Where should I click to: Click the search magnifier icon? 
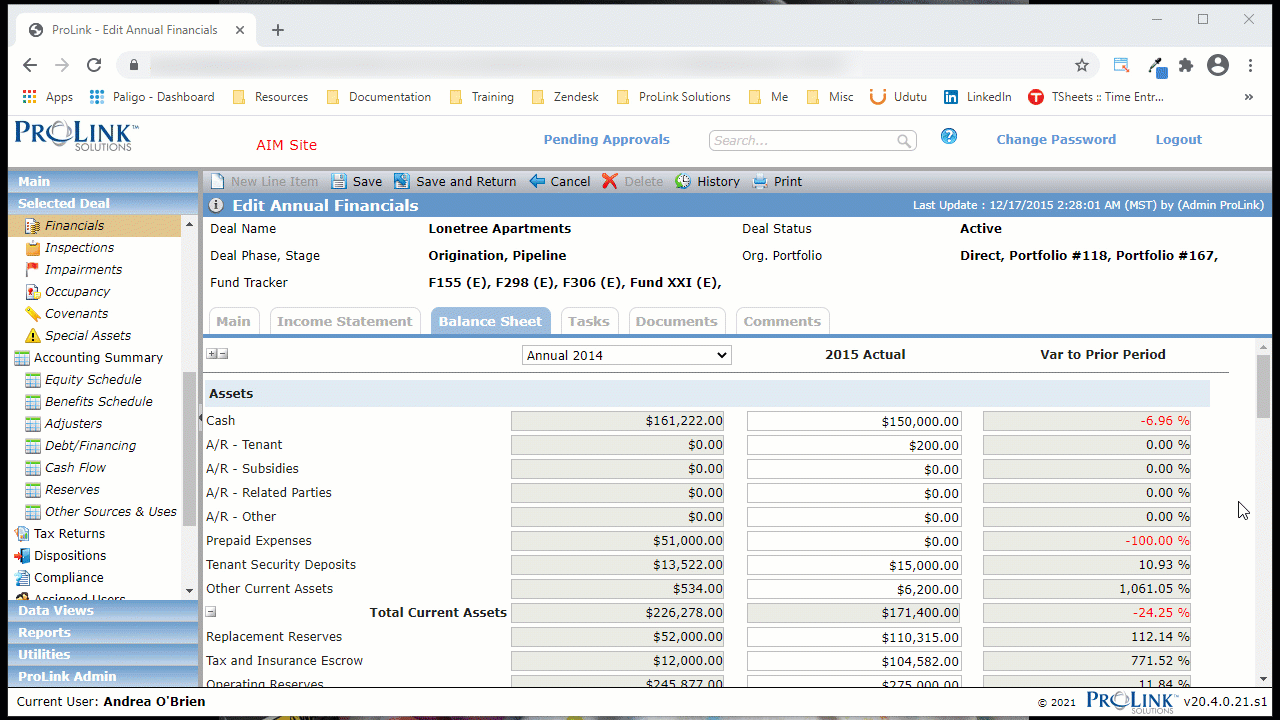(x=904, y=141)
